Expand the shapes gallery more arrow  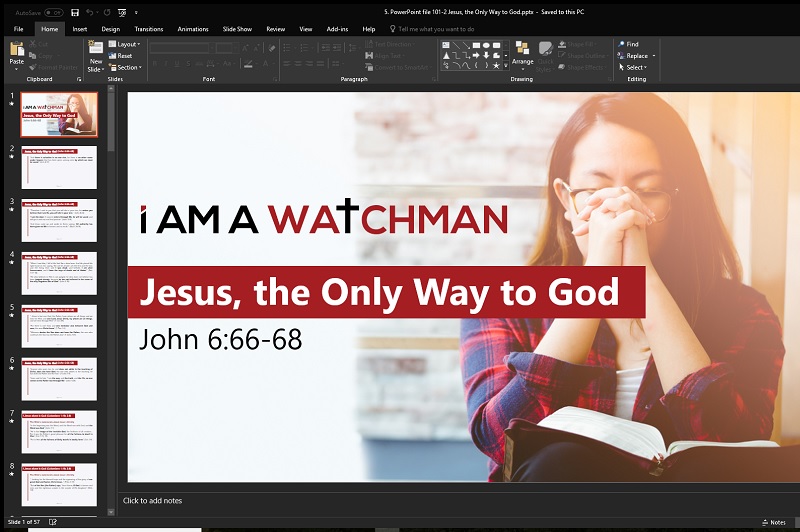click(505, 67)
